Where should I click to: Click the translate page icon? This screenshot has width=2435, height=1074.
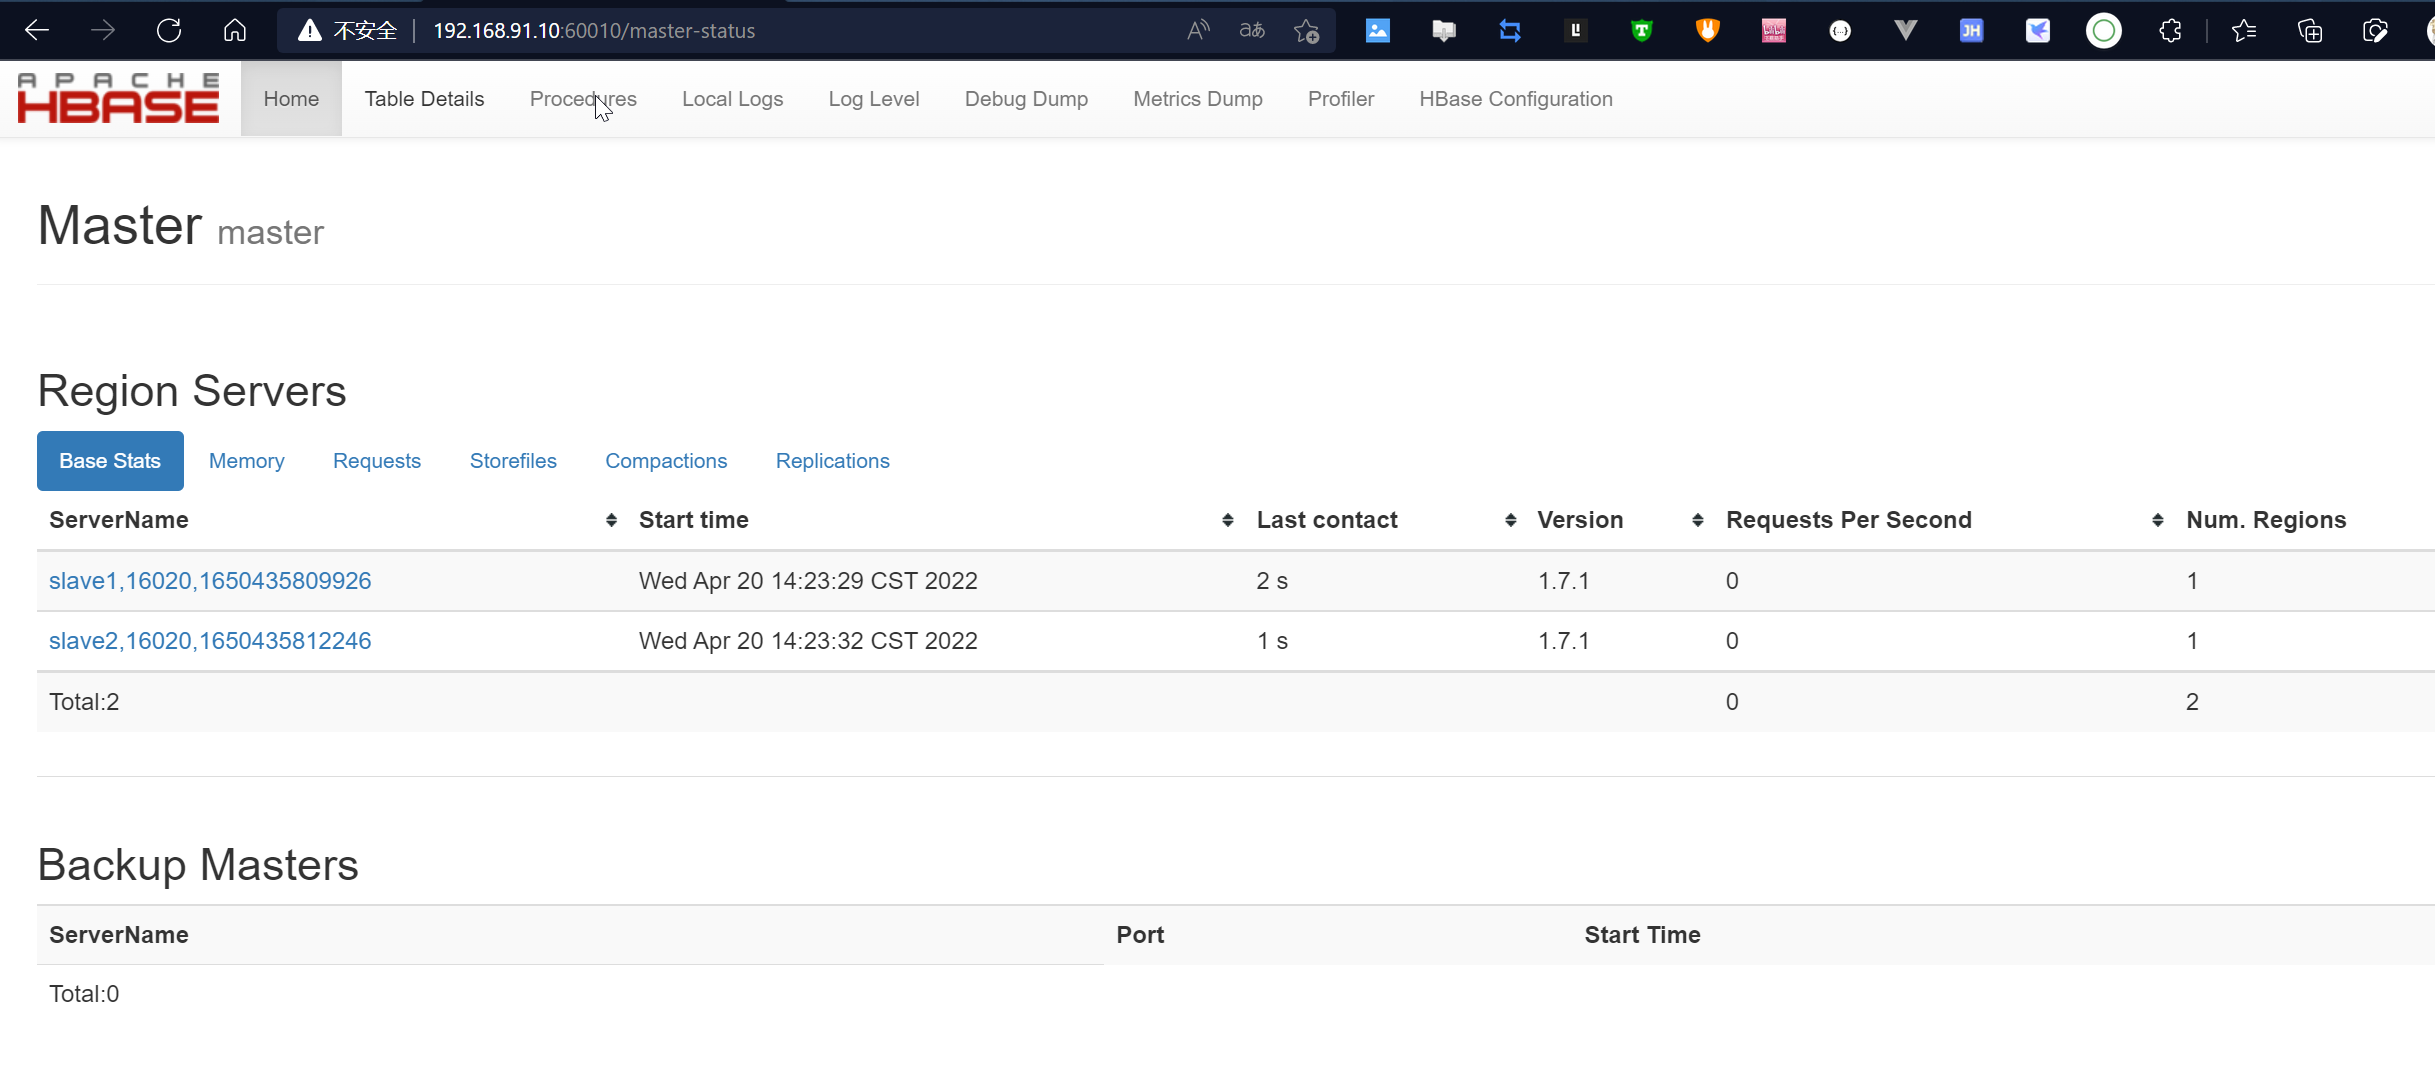coord(1251,31)
